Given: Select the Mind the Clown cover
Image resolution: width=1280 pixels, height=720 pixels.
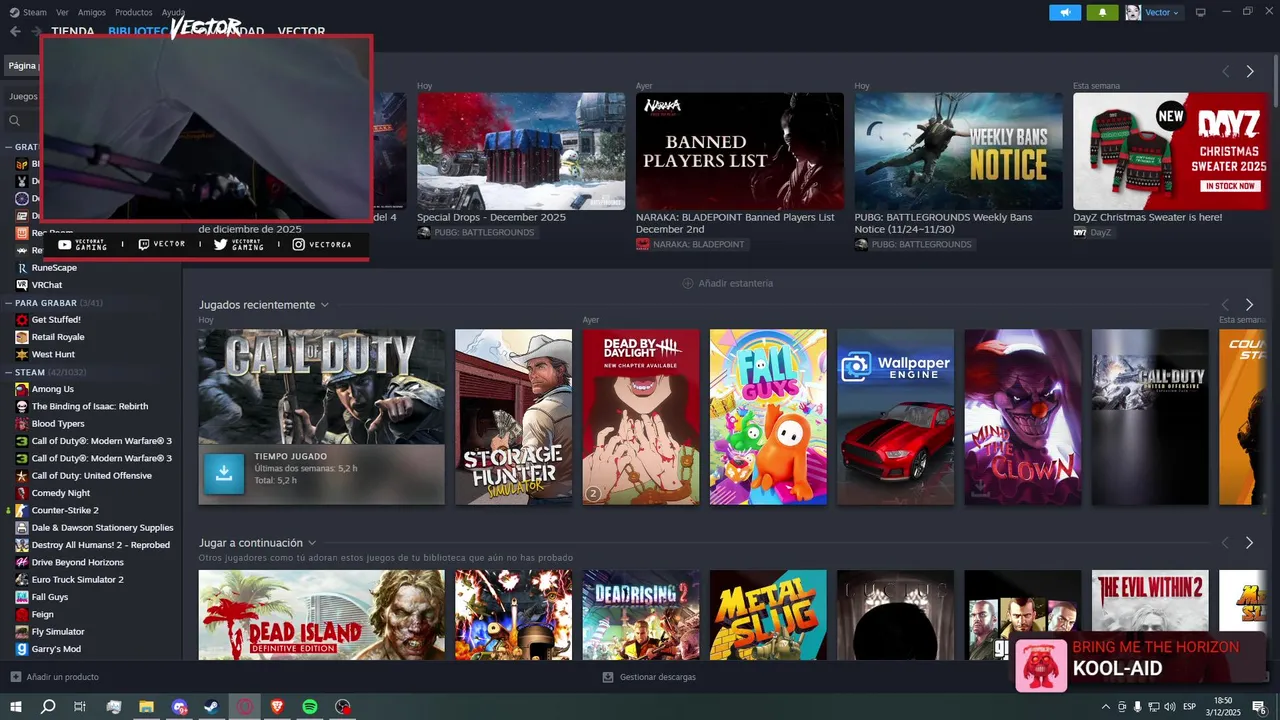Looking at the screenshot, I should click(1022, 417).
